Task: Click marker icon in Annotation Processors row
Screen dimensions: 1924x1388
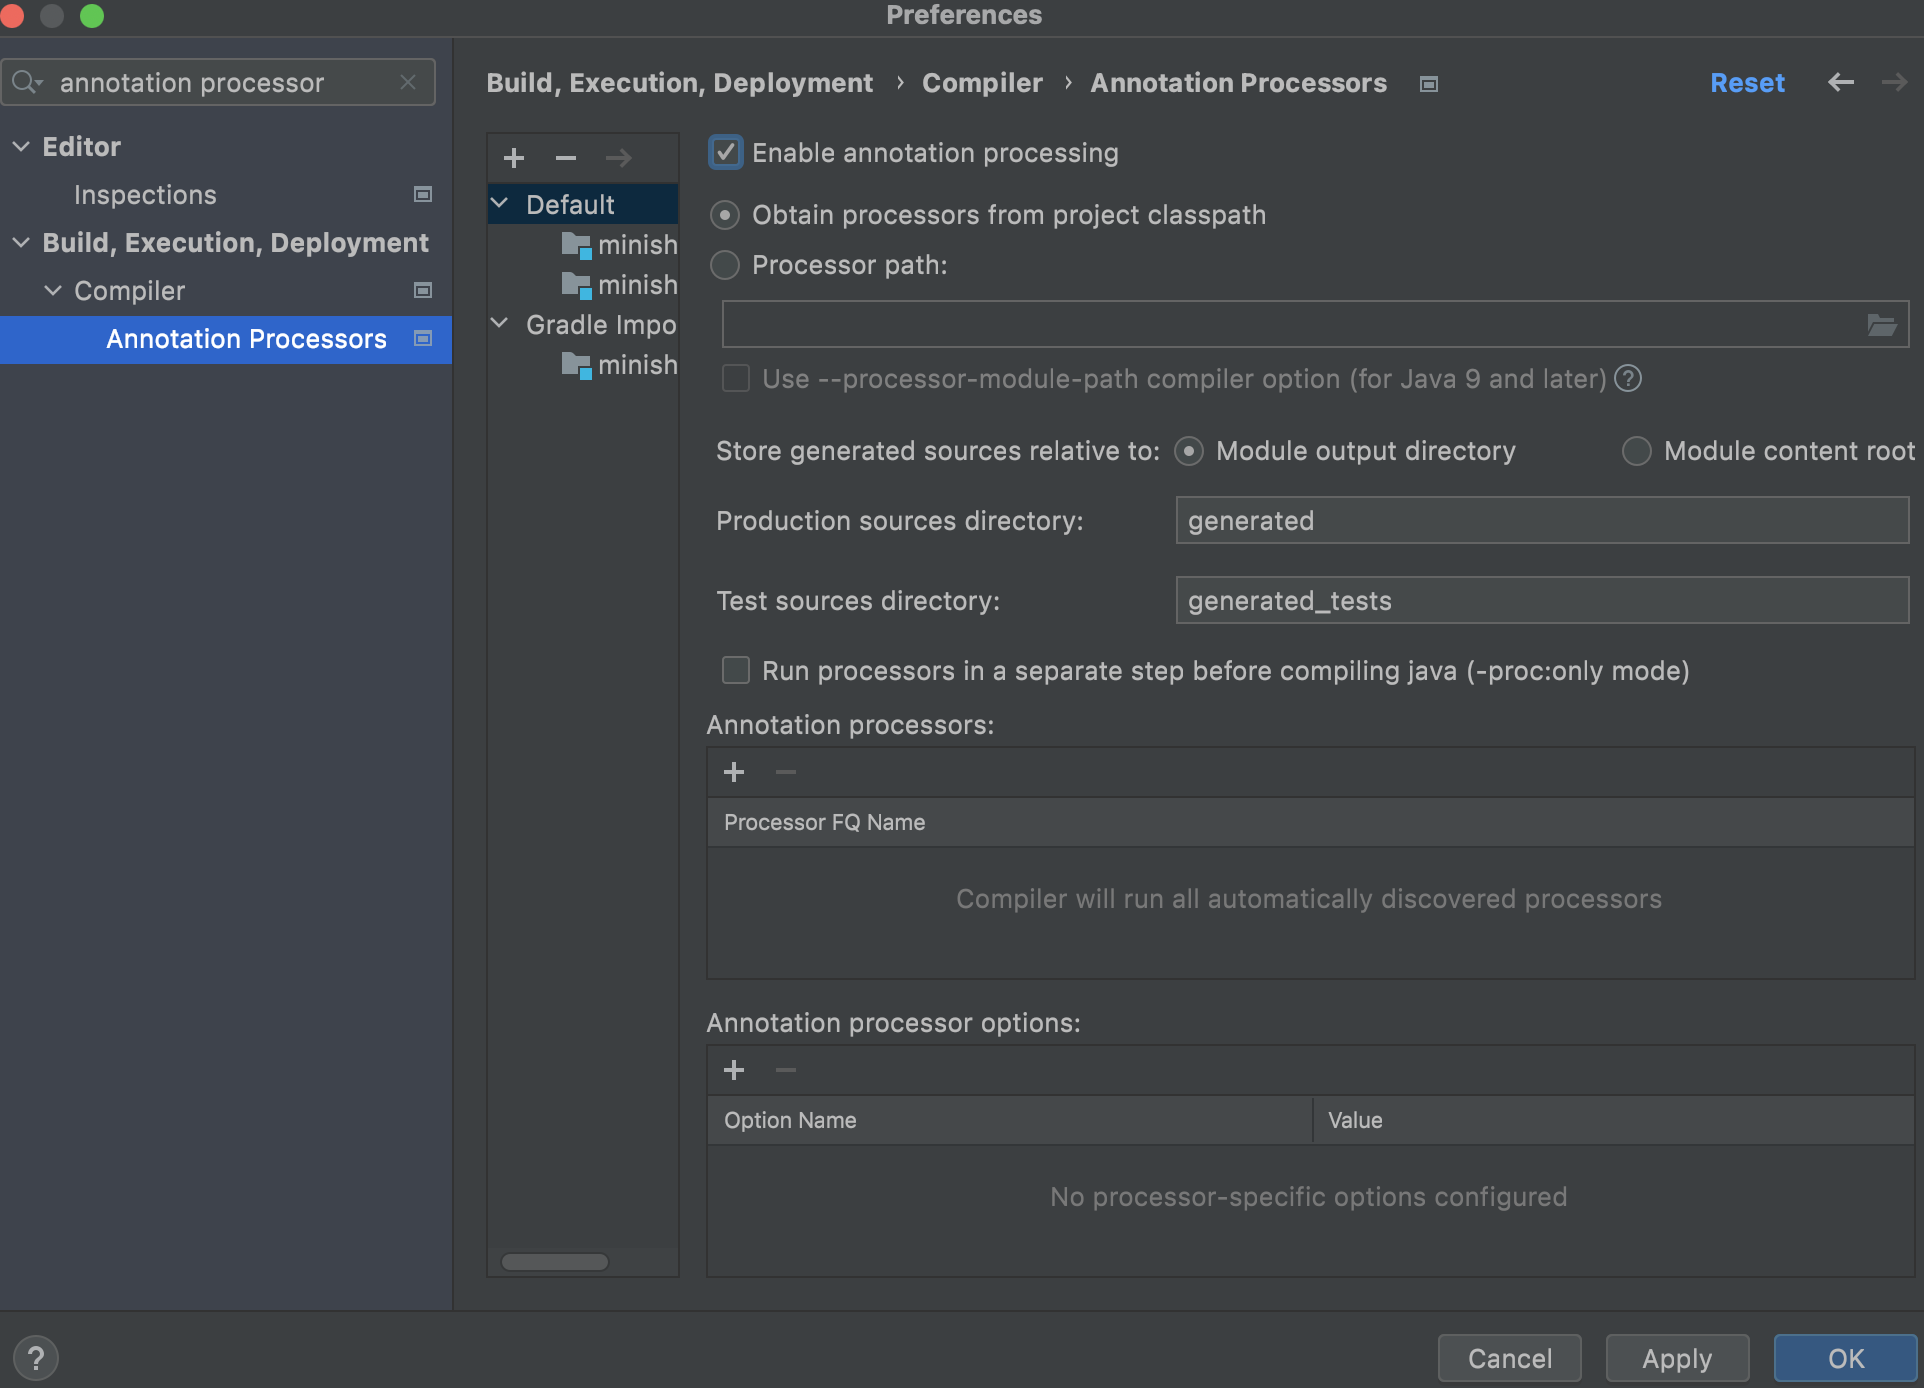Action: 423,338
